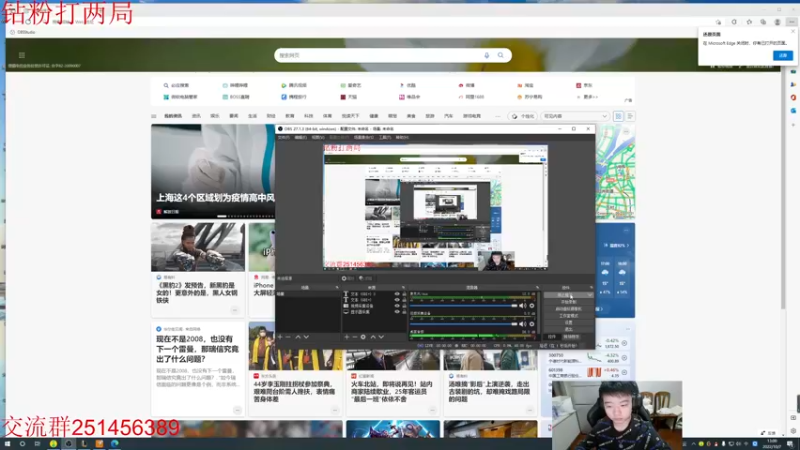Select the video capture device source row
Image resolution: width=800 pixels, height=450 pixels.
coord(374,306)
